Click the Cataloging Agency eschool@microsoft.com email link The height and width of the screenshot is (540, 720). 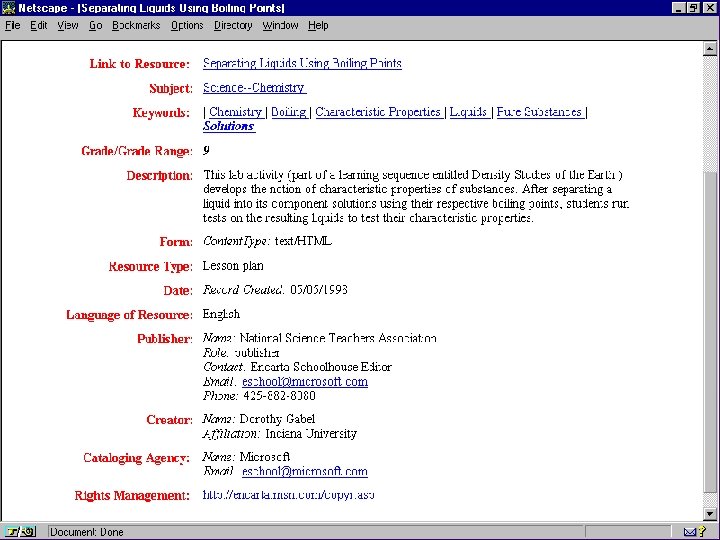click(305, 471)
